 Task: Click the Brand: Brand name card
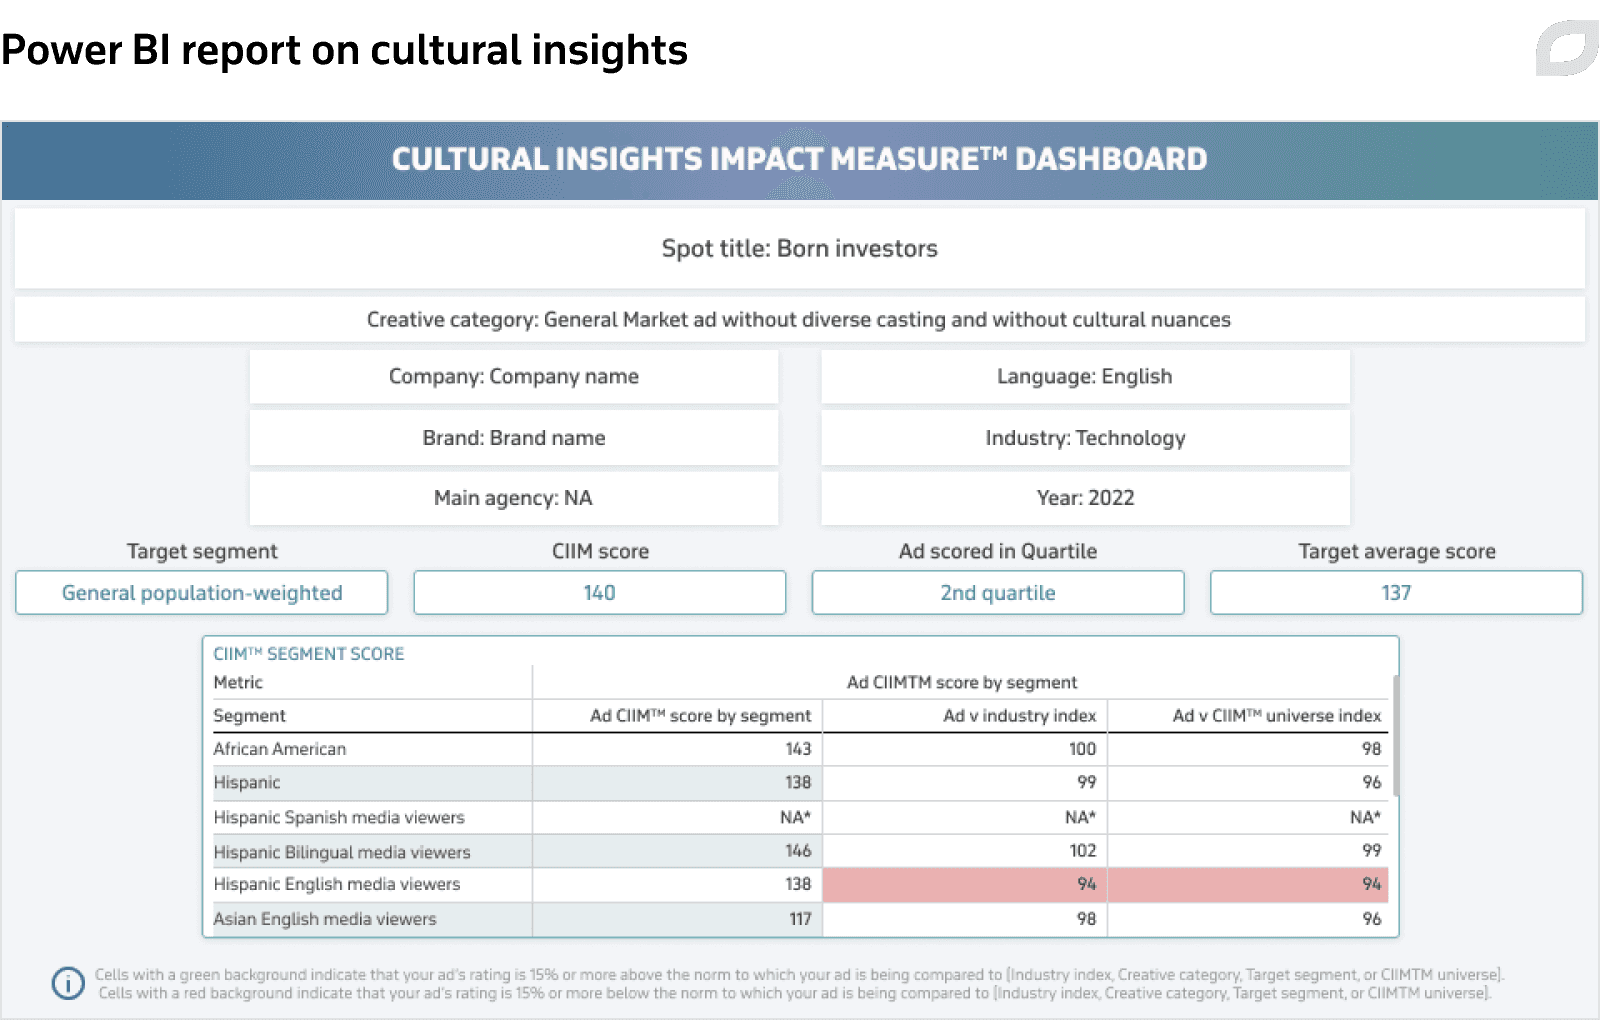pyautogui.click(x=514, y=438)
